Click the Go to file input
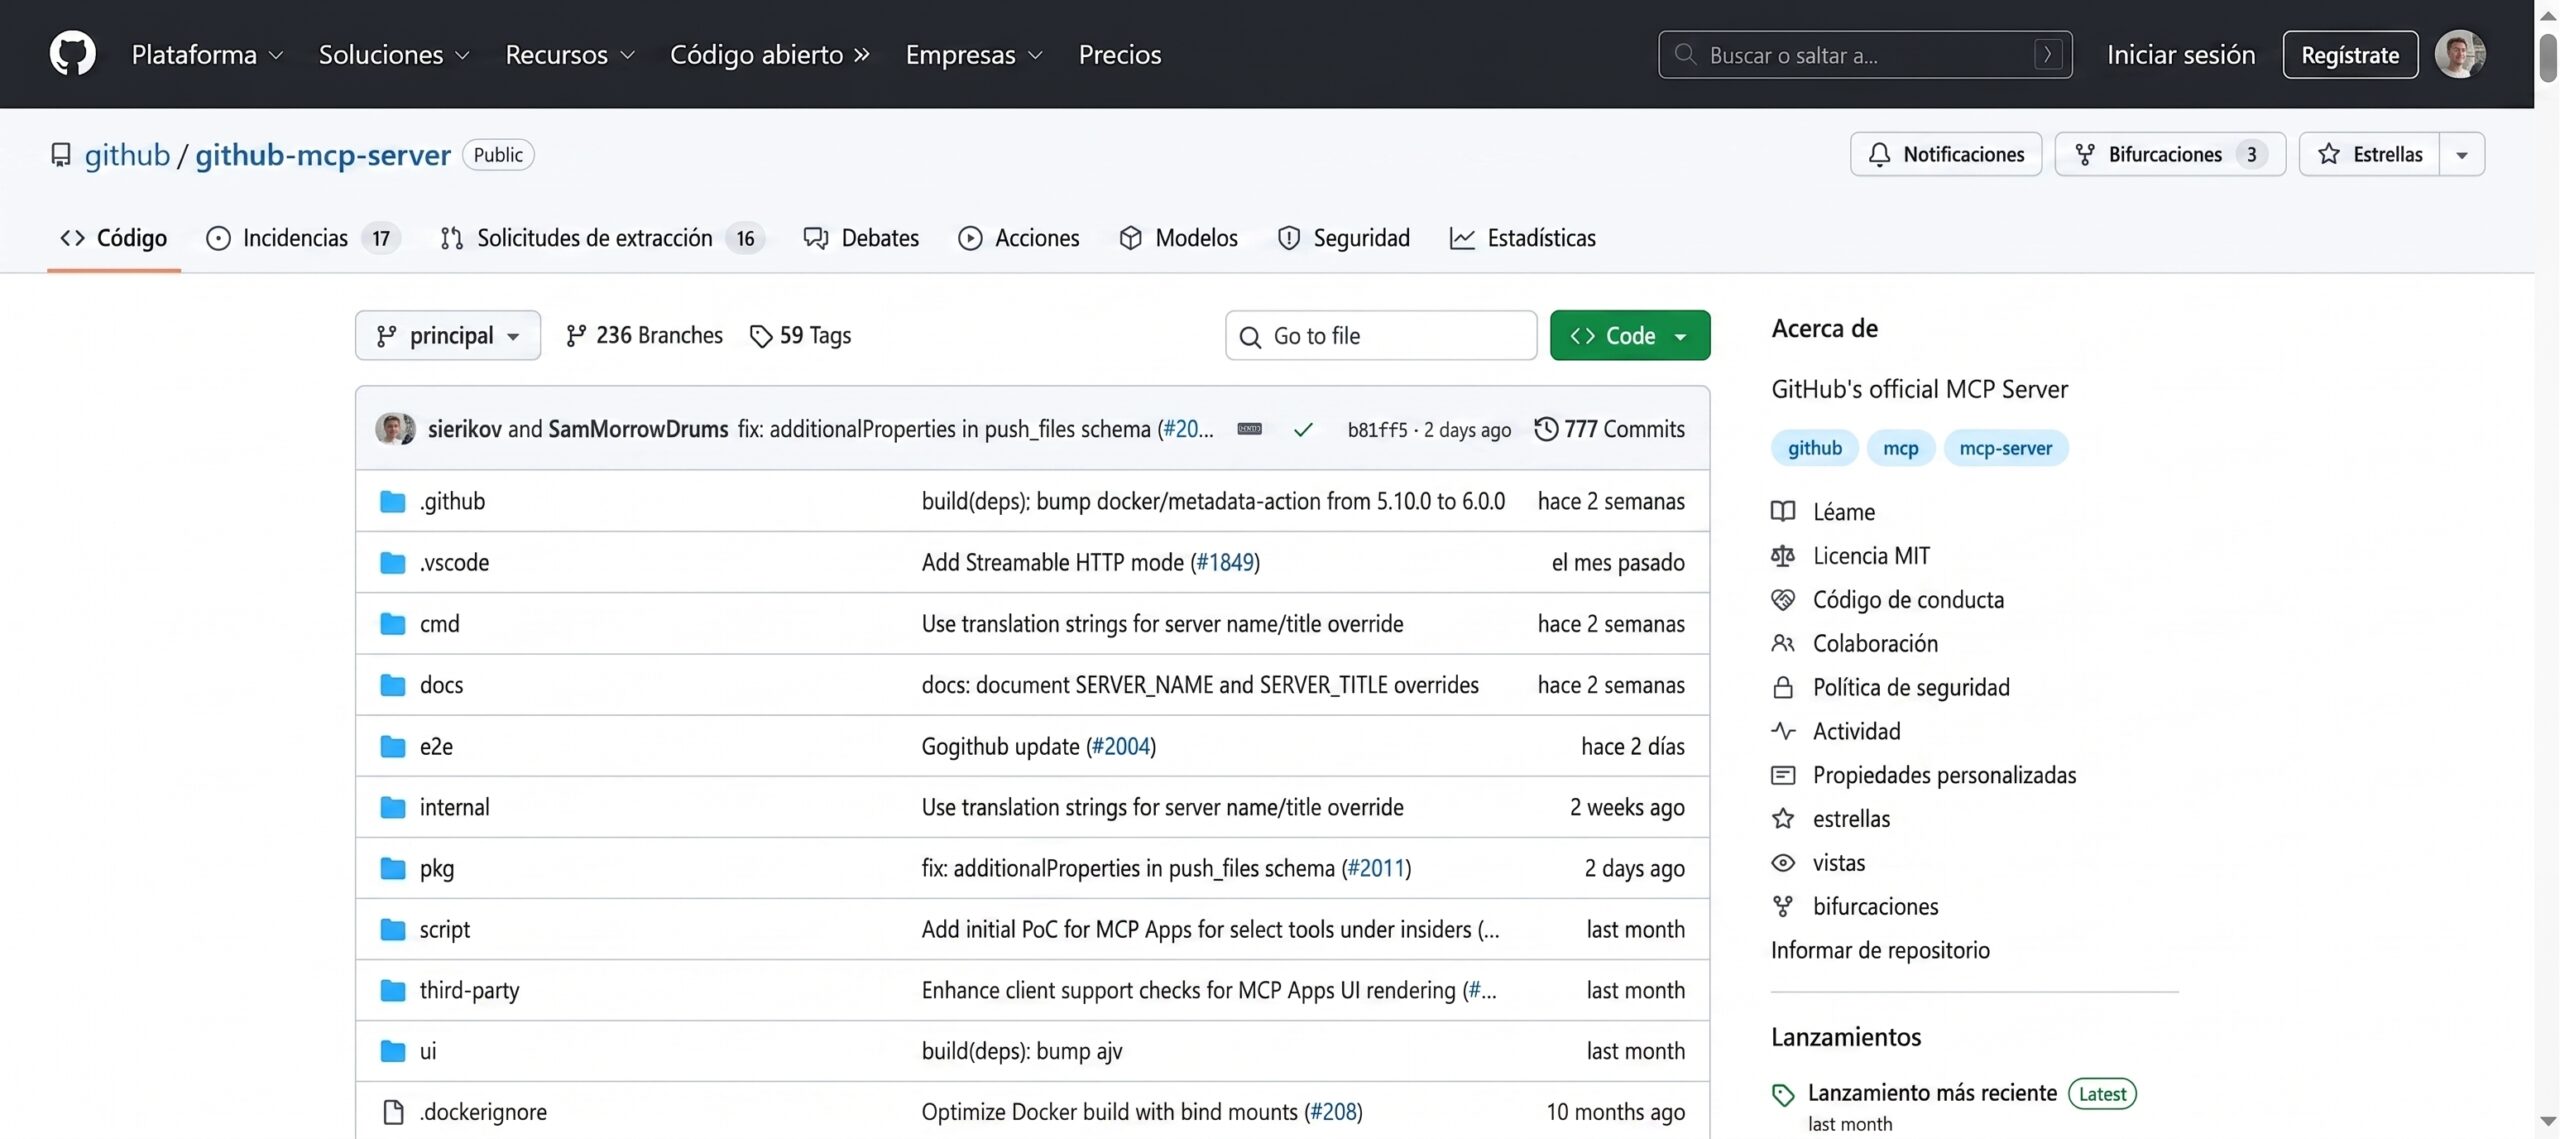 click(1381, 336)
